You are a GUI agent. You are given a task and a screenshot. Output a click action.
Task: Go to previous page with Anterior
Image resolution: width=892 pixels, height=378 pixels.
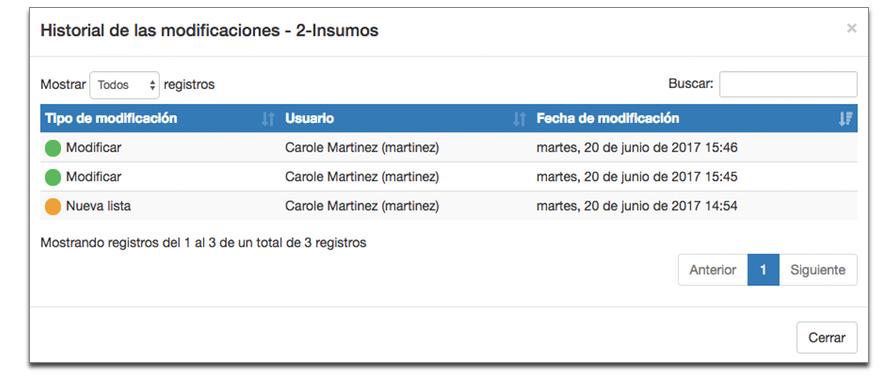[713, 270]
